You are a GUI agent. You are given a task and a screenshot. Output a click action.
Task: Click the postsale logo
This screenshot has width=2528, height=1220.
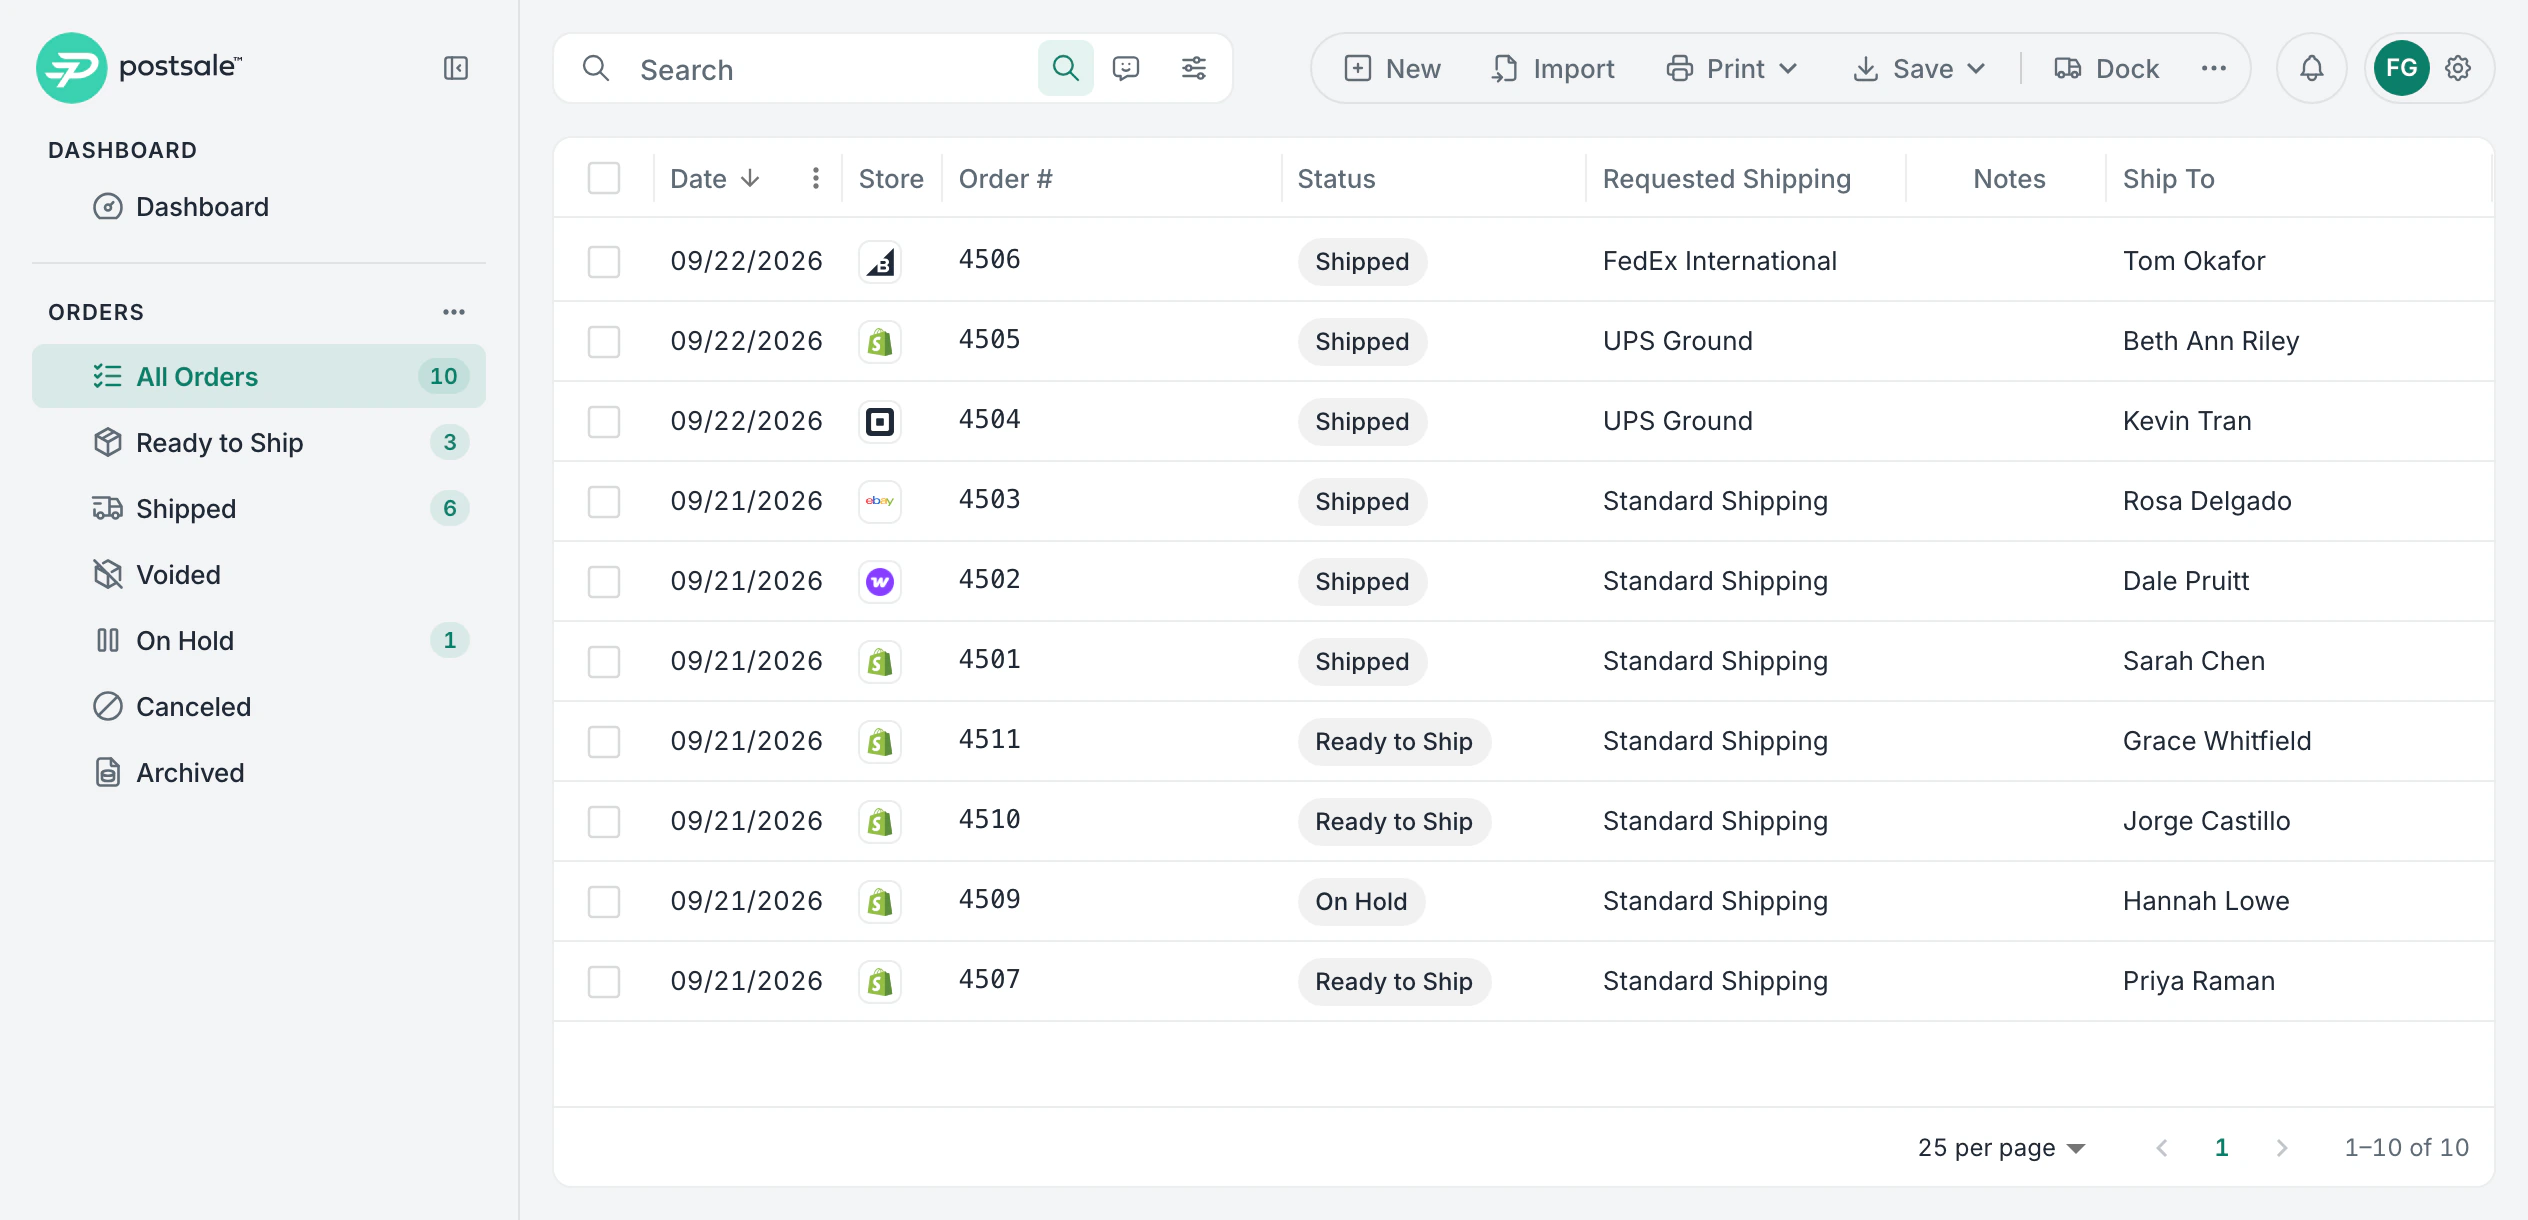point(140,68)
